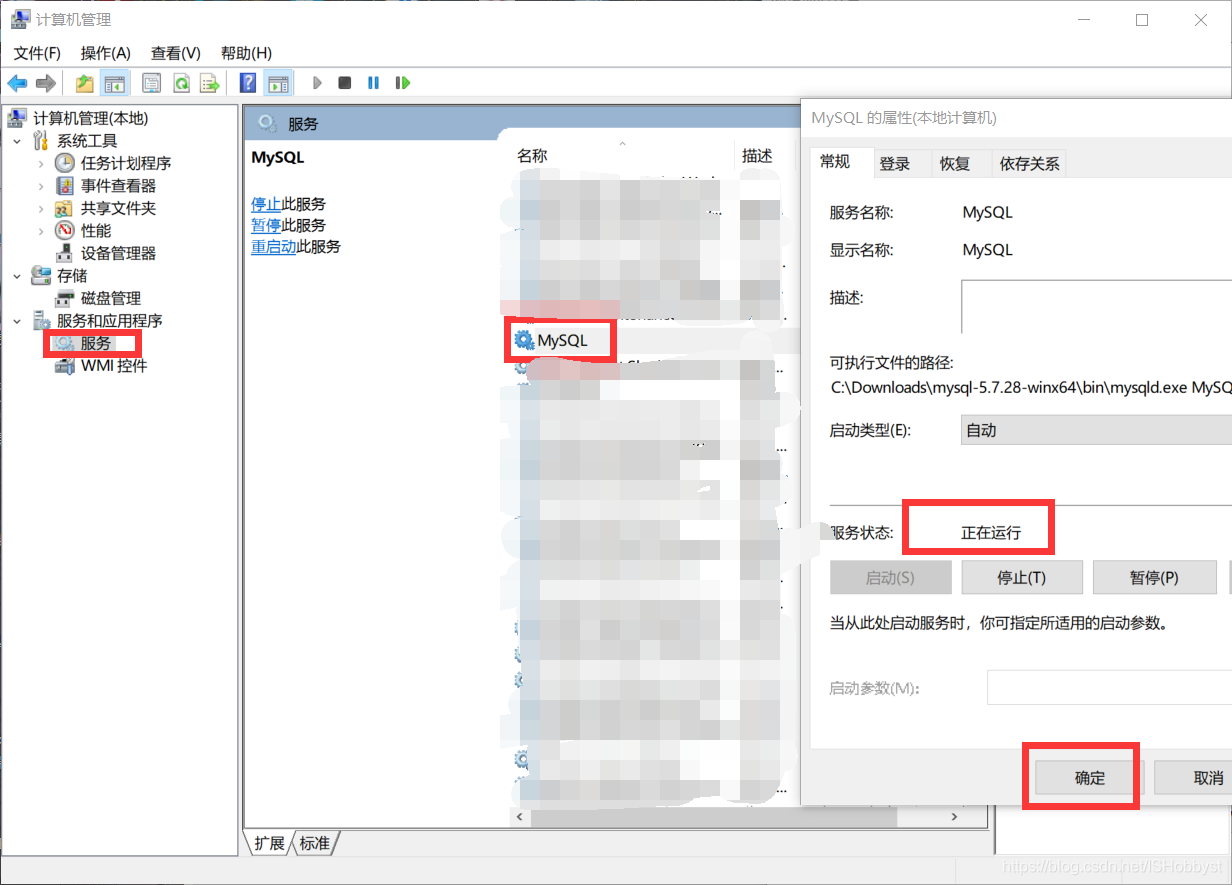Switch to the 依存关系 tab
Screen dimensions: 1232x885
click(x=1030, y=164)
